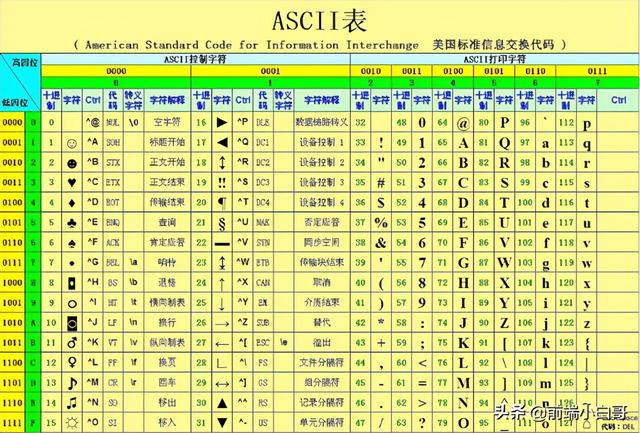Select the downward arrow for decimal 25
Screen dimensions: 640x433
pyautogui.click(x=222, y=304)
